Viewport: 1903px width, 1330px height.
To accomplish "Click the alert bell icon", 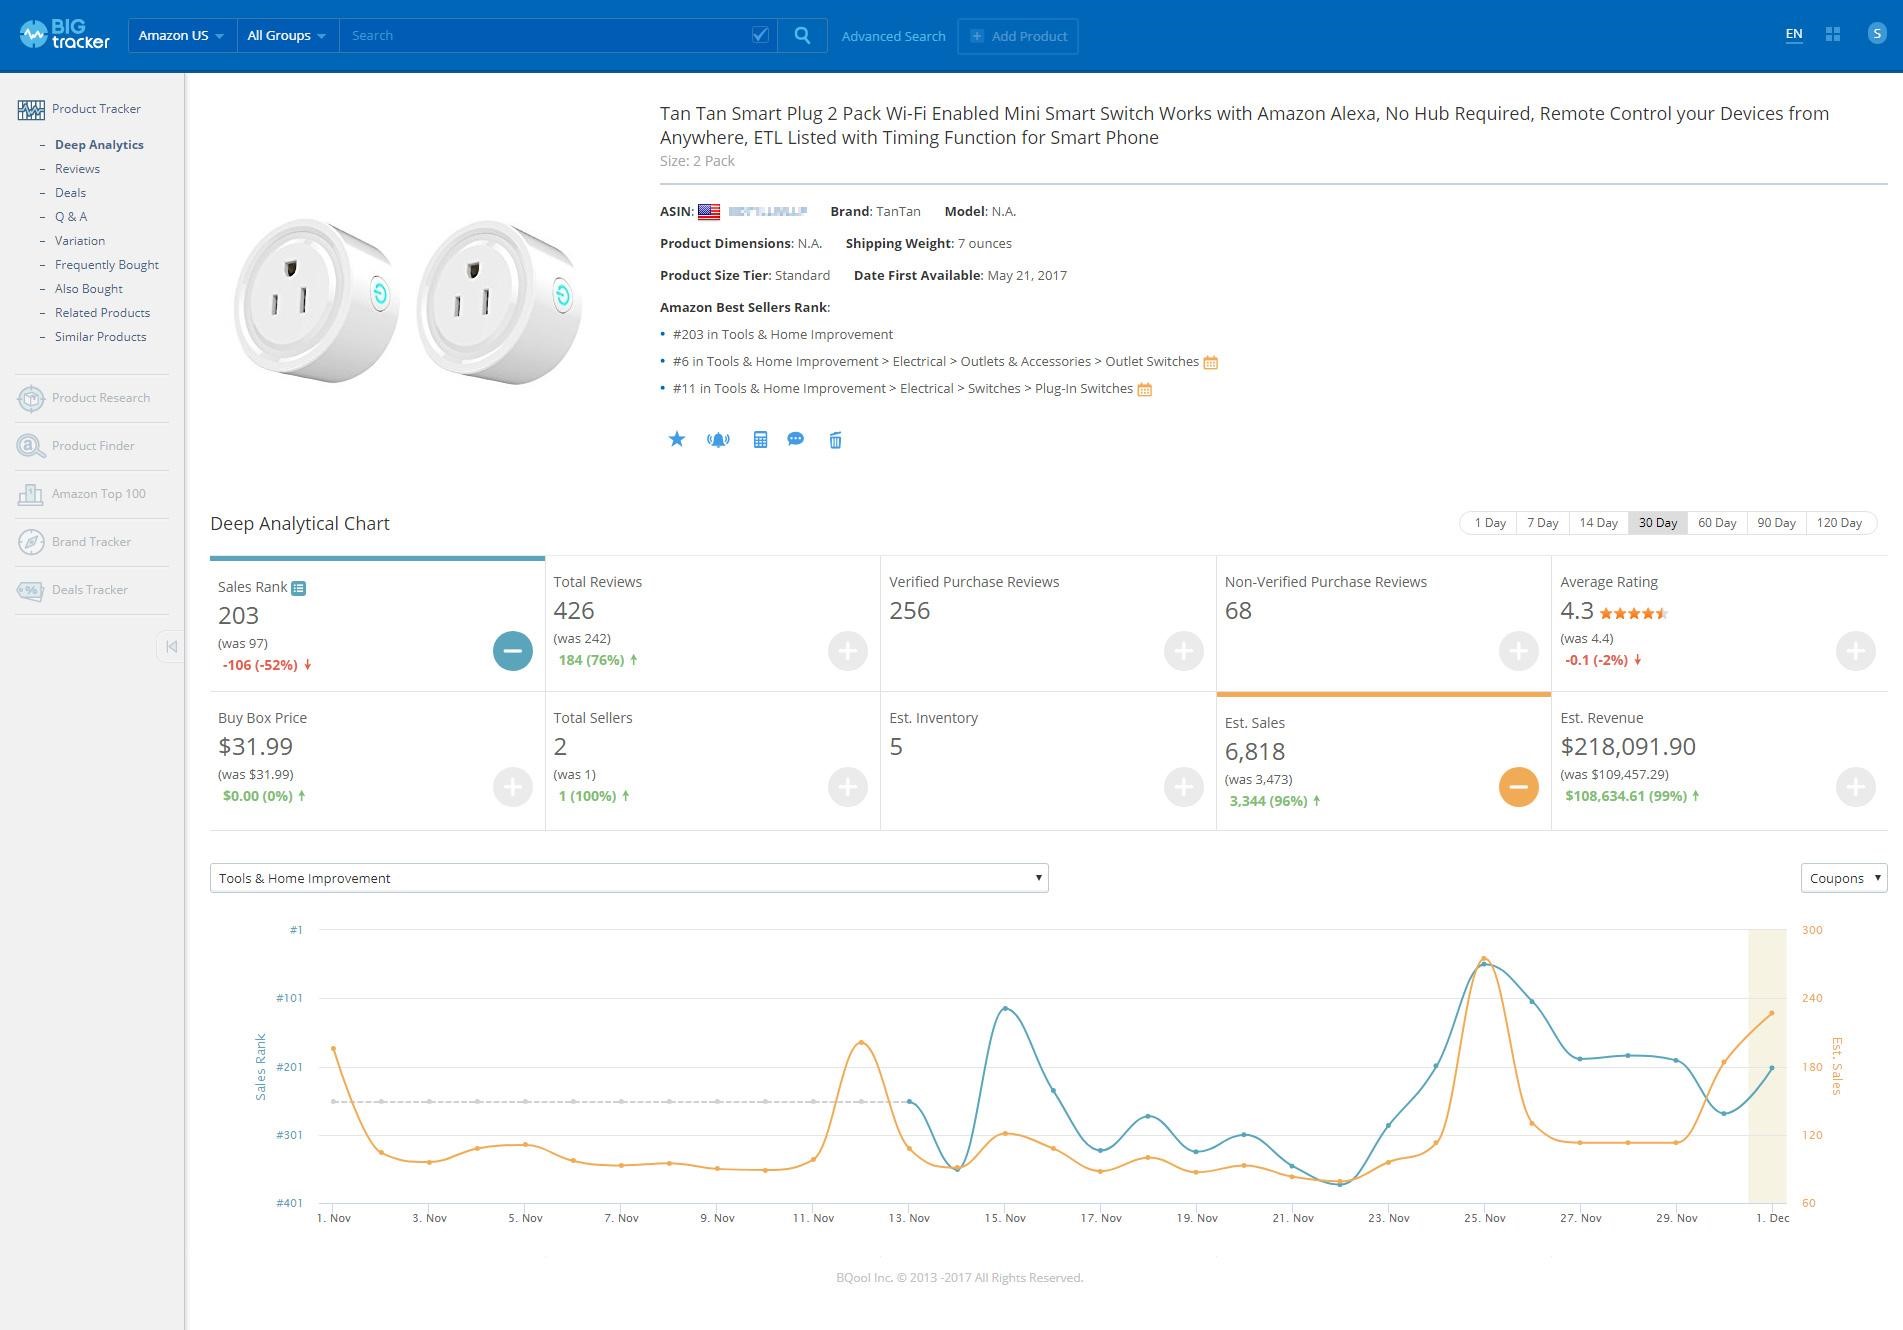I will 718,440.
